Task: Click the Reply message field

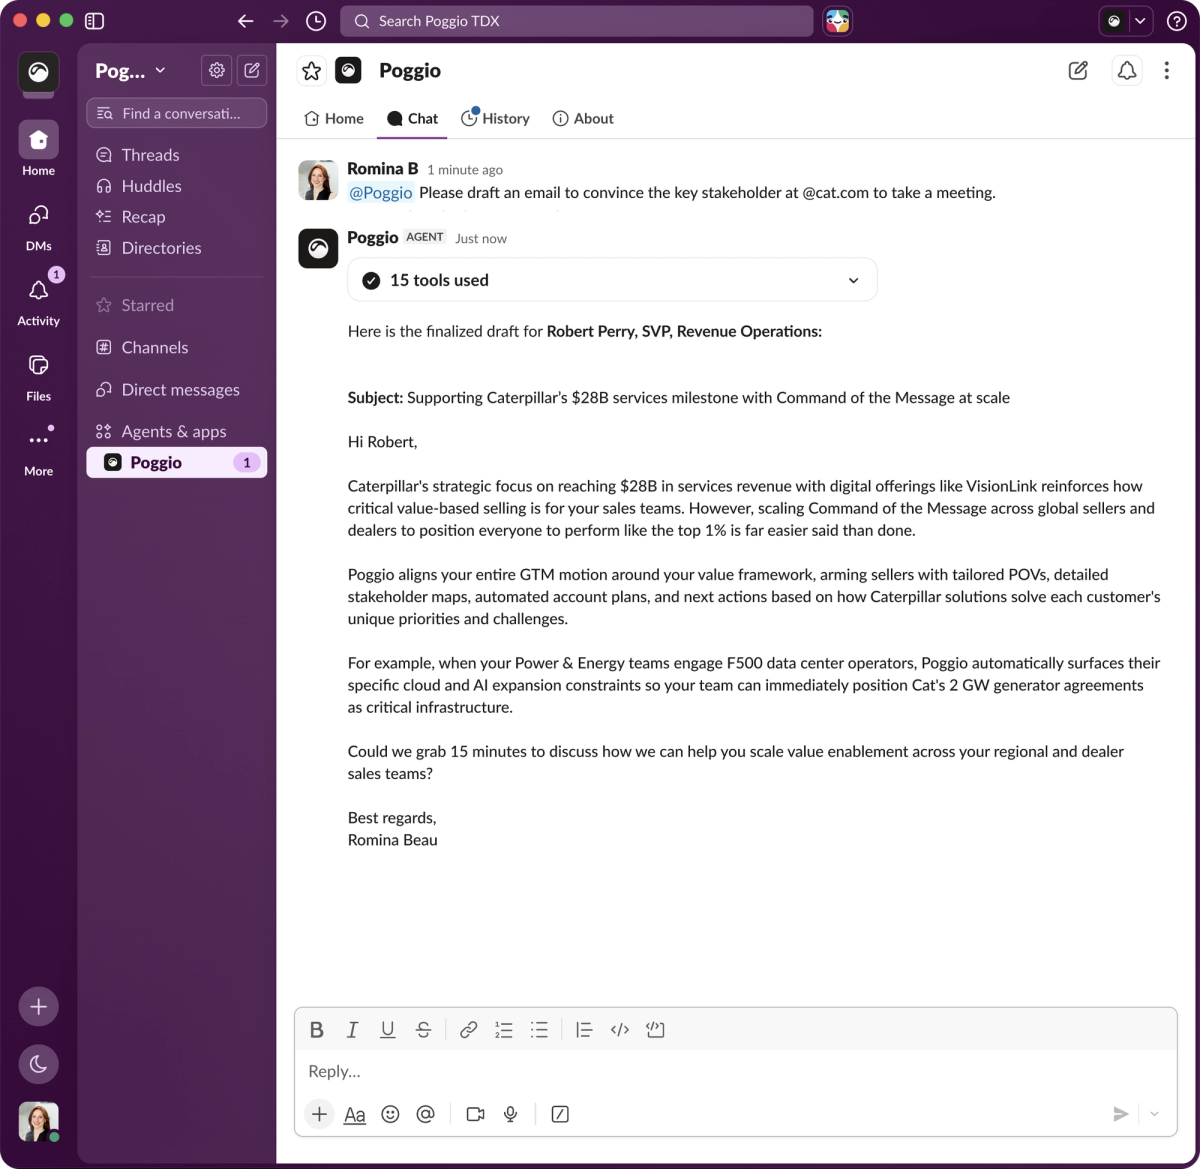Action: coord(735,1071)
